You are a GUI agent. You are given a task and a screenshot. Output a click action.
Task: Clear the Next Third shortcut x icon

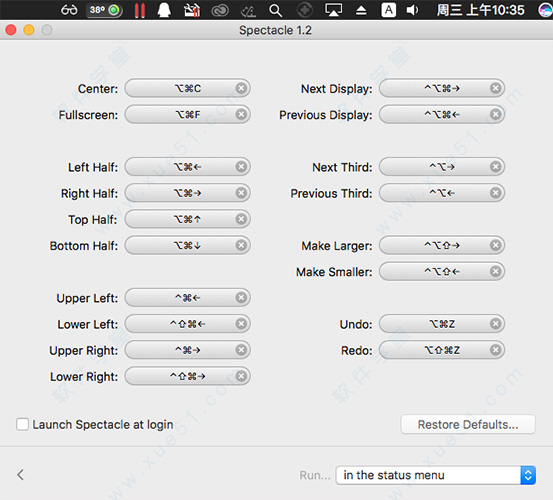(x=496, y=167)
